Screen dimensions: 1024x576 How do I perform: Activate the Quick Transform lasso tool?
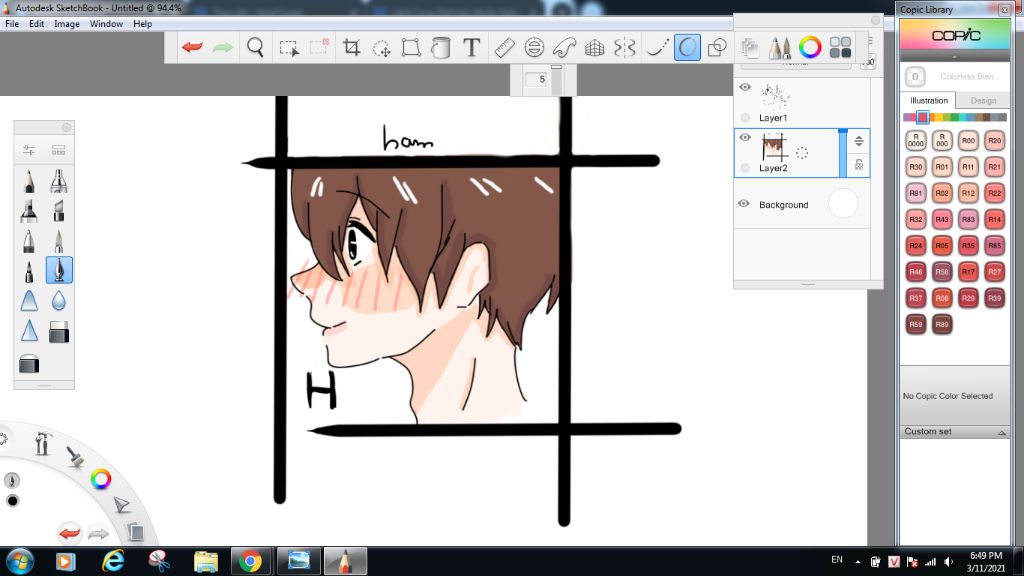pos(381,48)
